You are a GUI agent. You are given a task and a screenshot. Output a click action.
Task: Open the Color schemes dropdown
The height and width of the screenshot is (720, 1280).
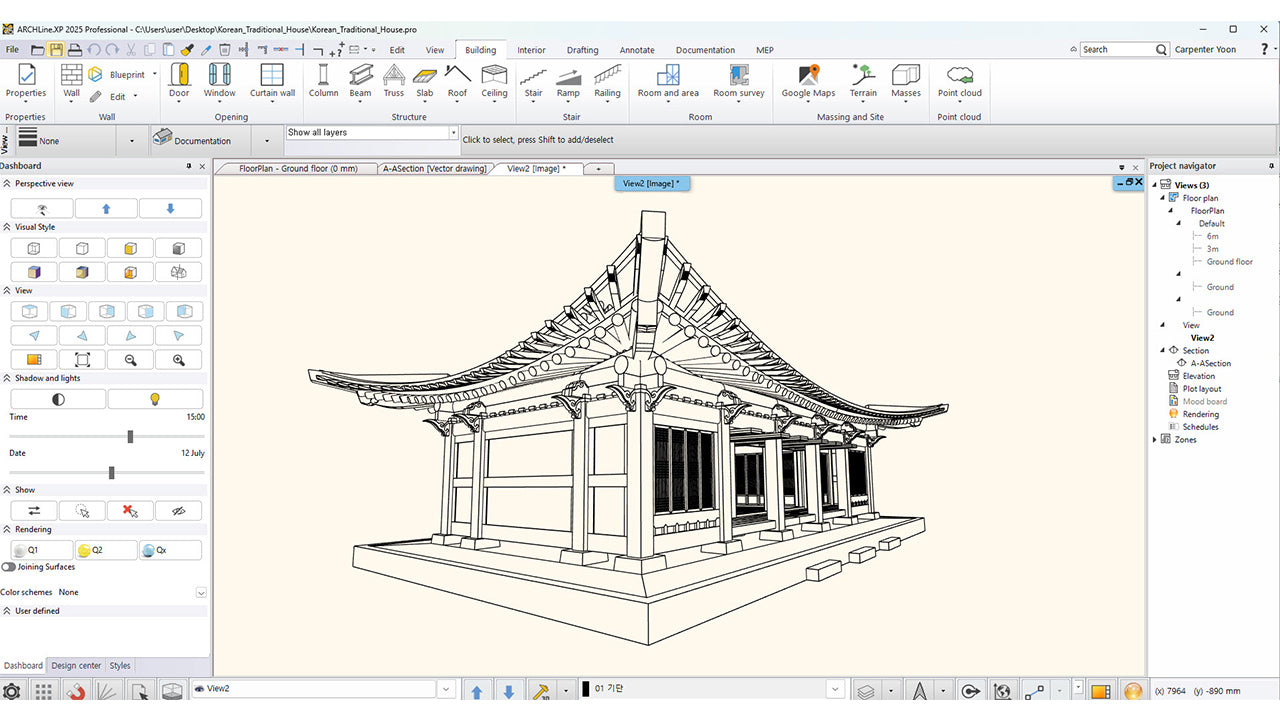point(201,593)
